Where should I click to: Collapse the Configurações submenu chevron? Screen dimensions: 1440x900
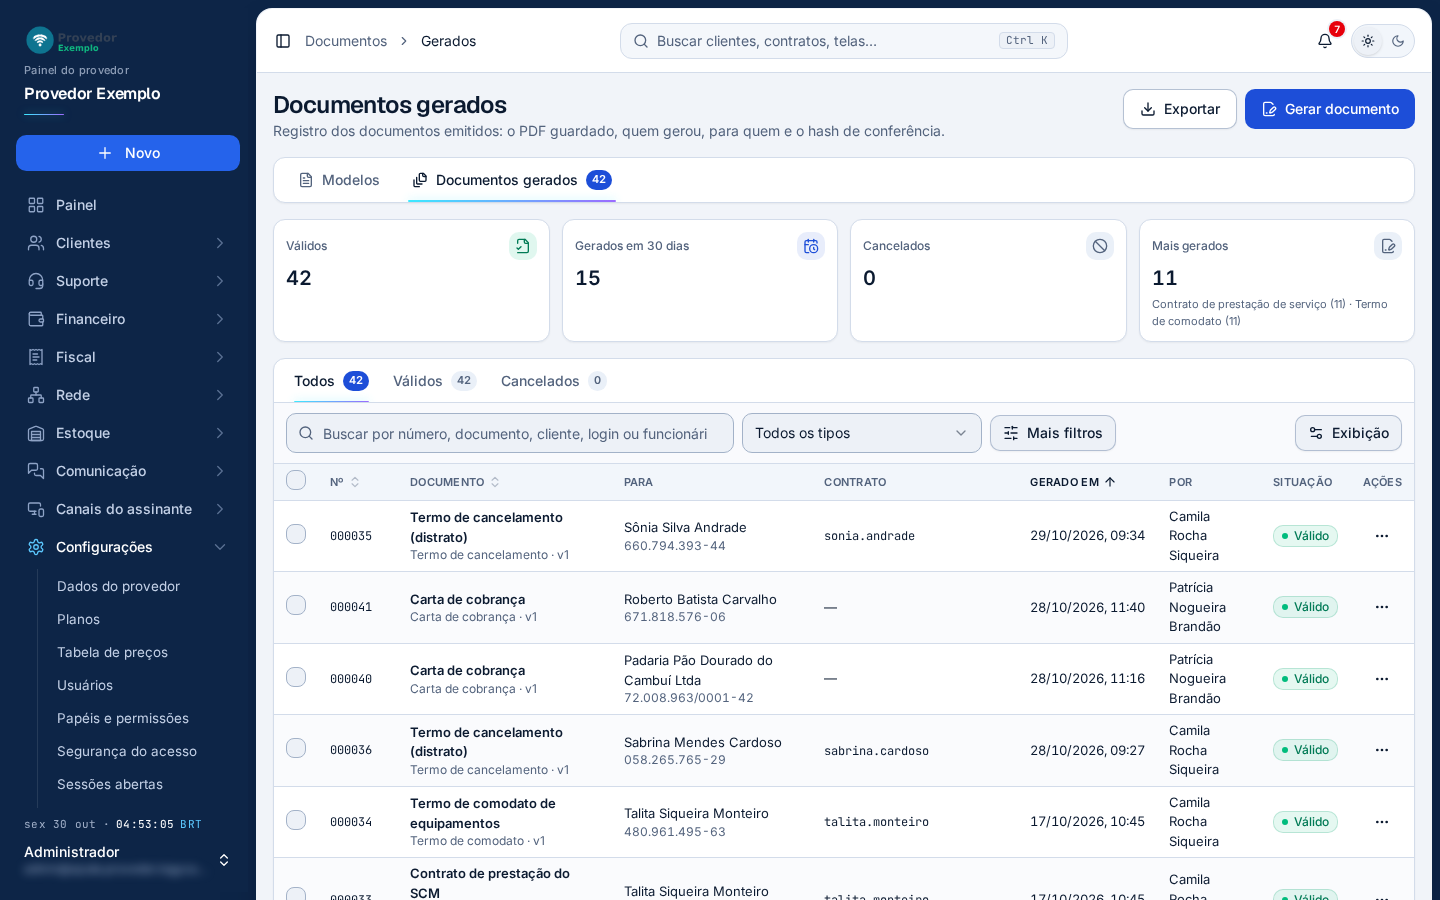coord(220,547)
